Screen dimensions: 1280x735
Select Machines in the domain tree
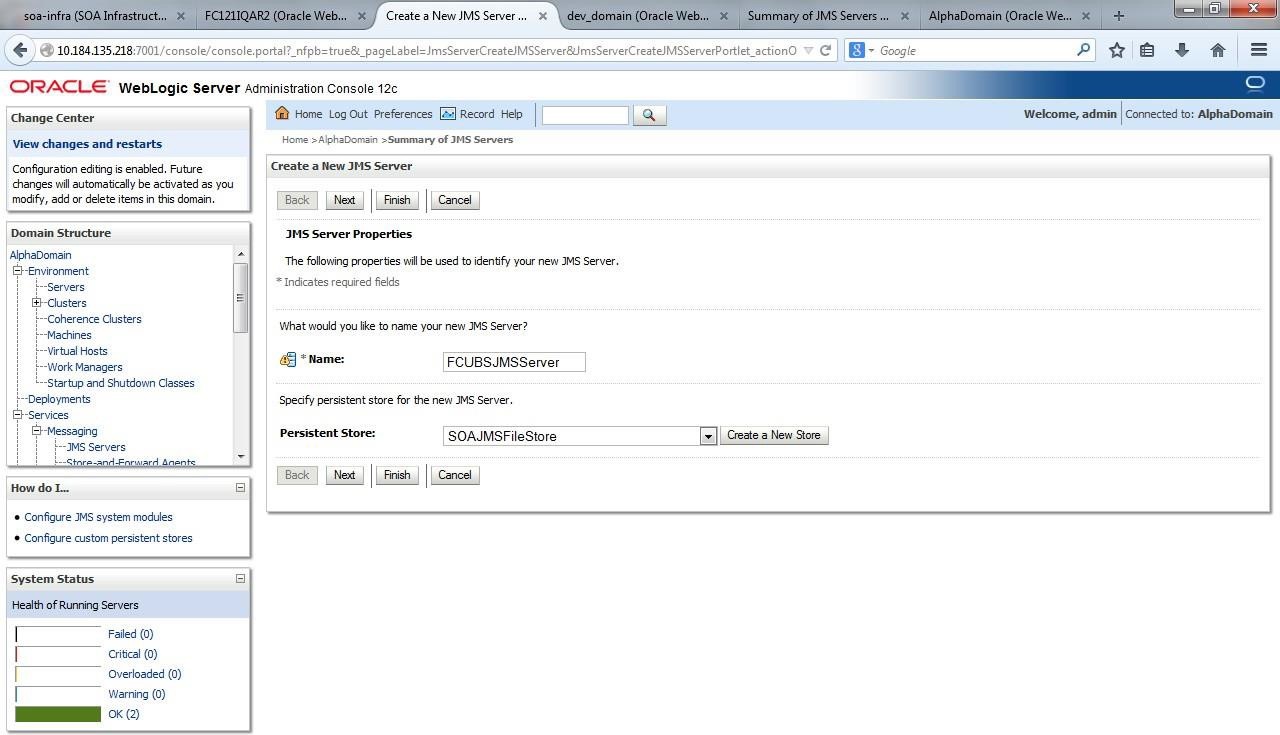(x=69, y=335)
